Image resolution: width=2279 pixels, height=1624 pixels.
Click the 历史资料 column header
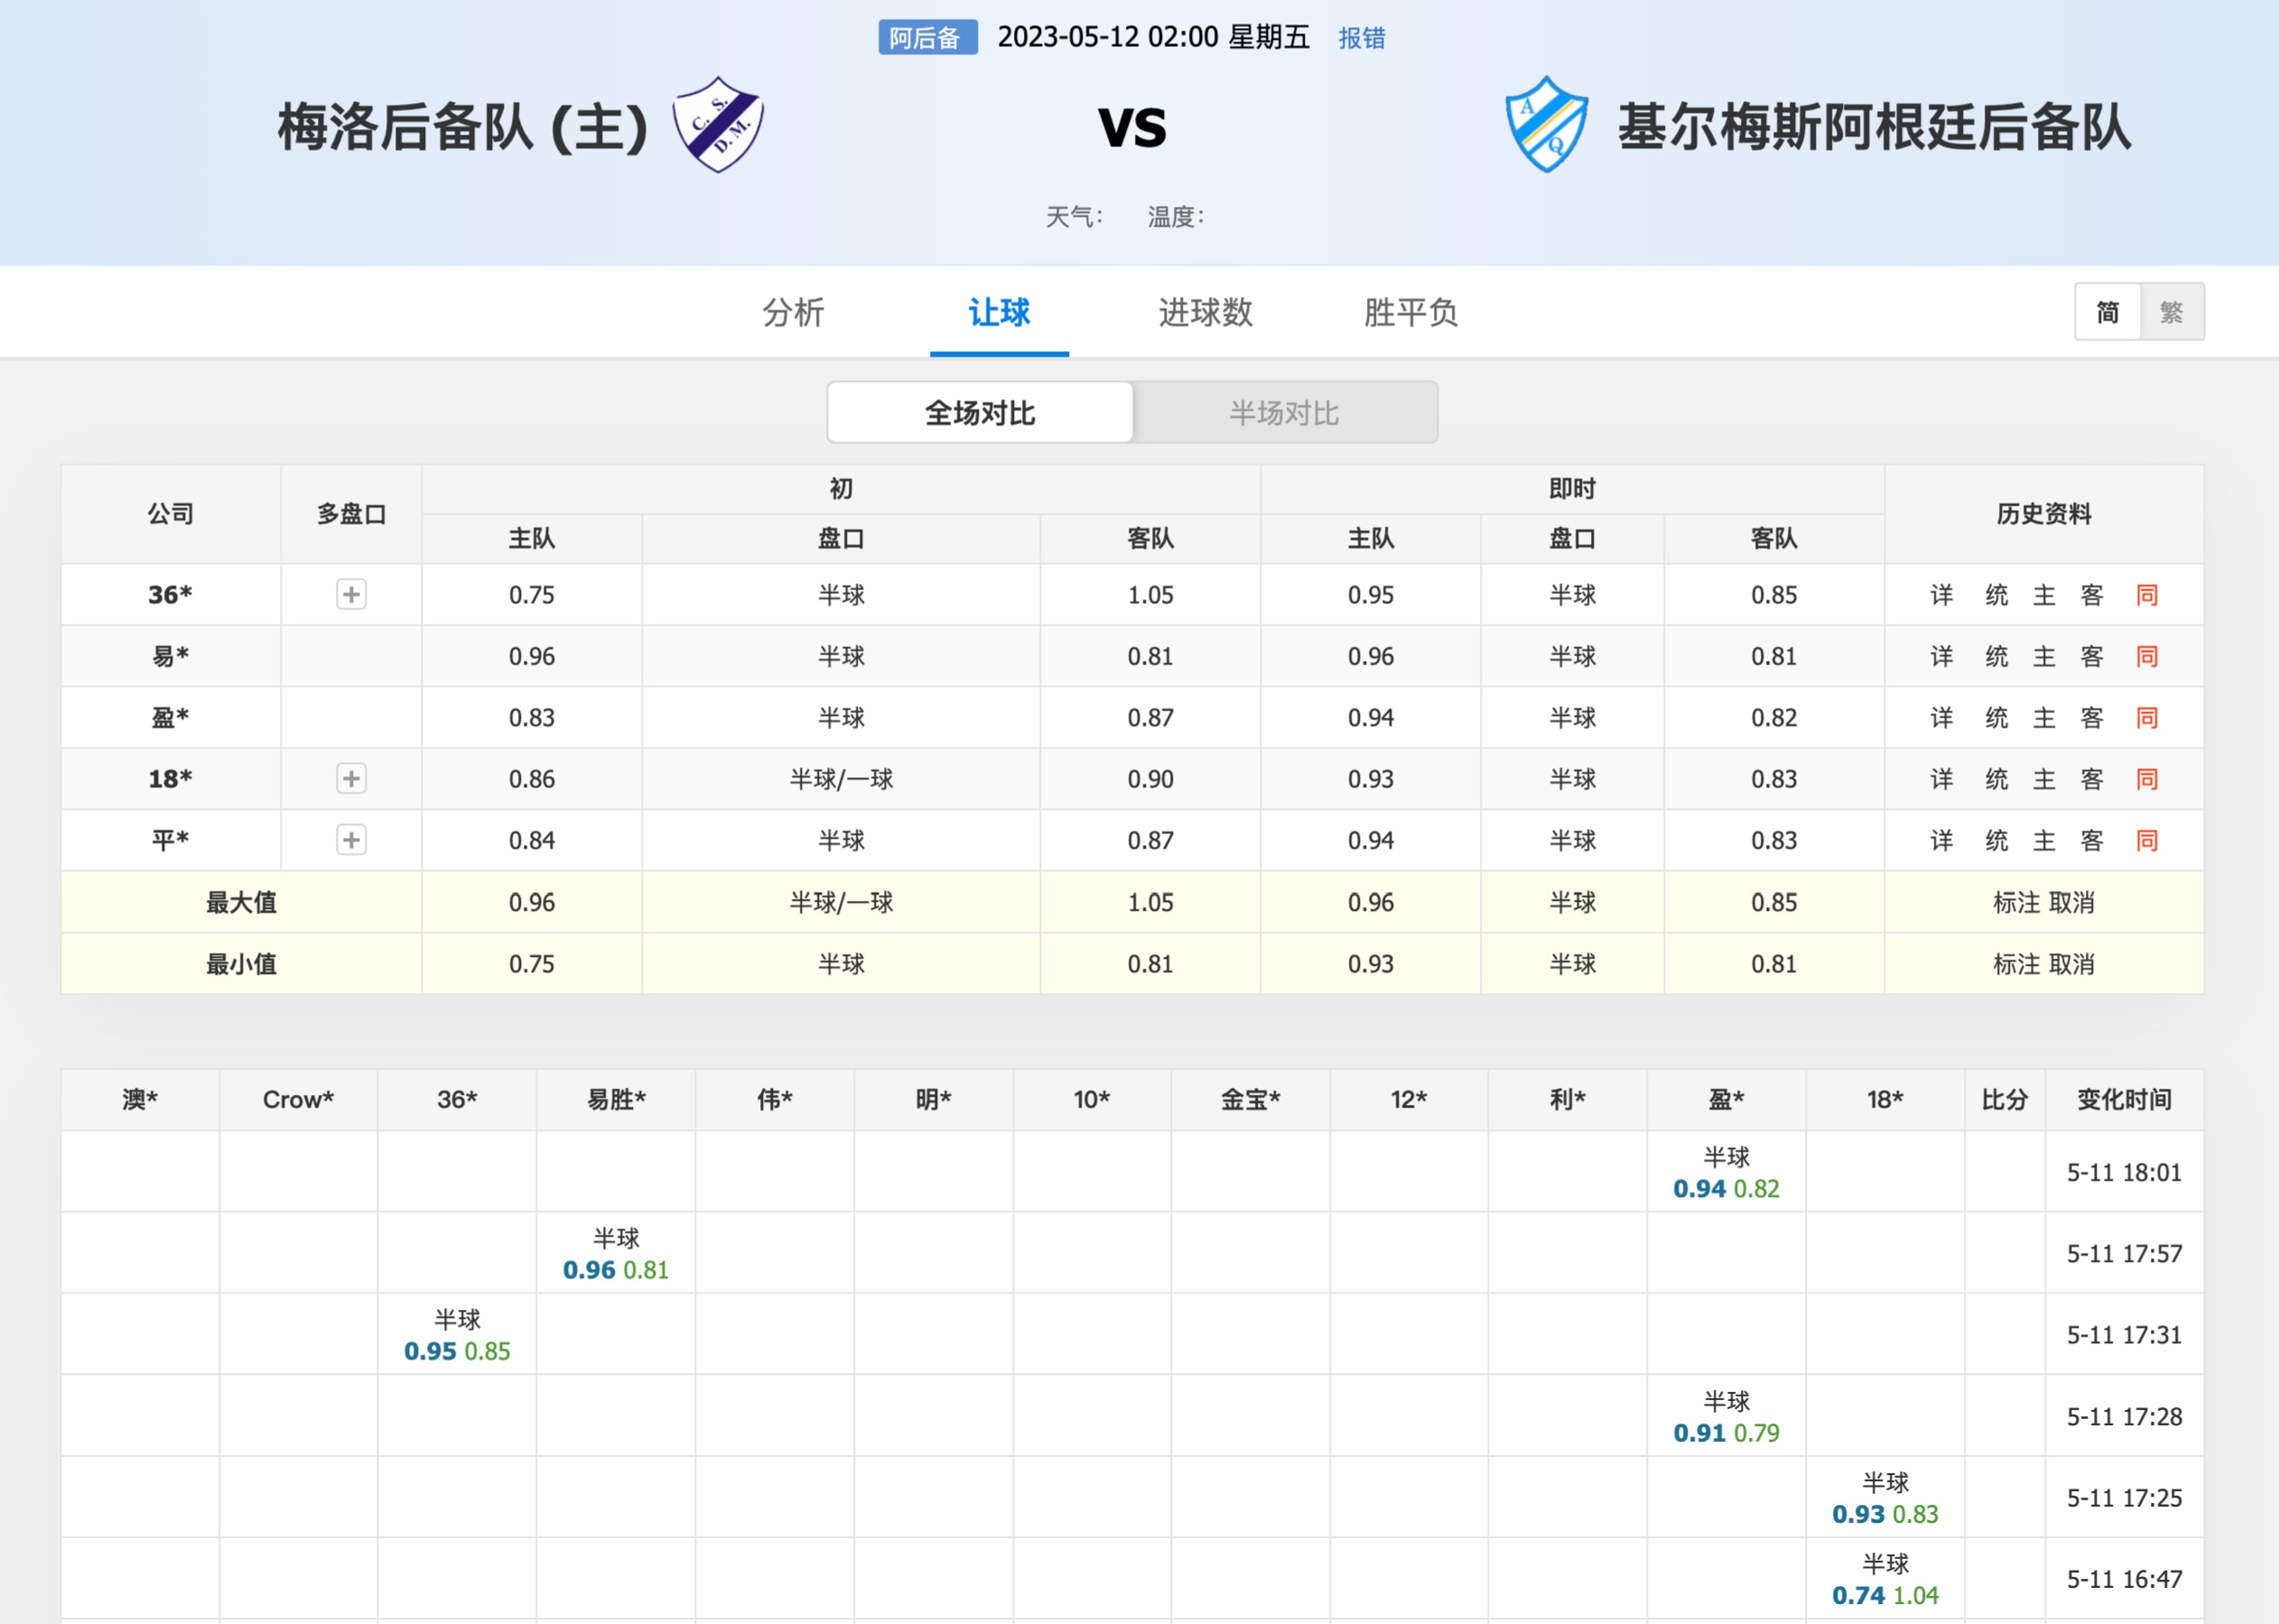(x=2044, y=514)
